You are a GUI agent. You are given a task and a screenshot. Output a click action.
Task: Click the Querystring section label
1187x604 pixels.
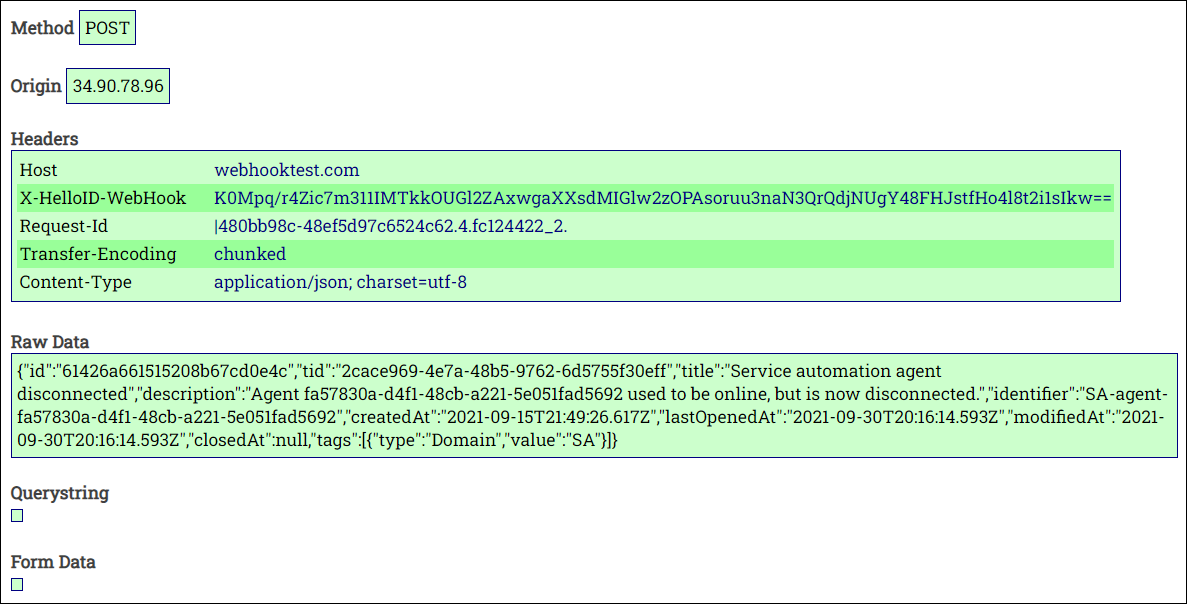(x=60, y=493)
